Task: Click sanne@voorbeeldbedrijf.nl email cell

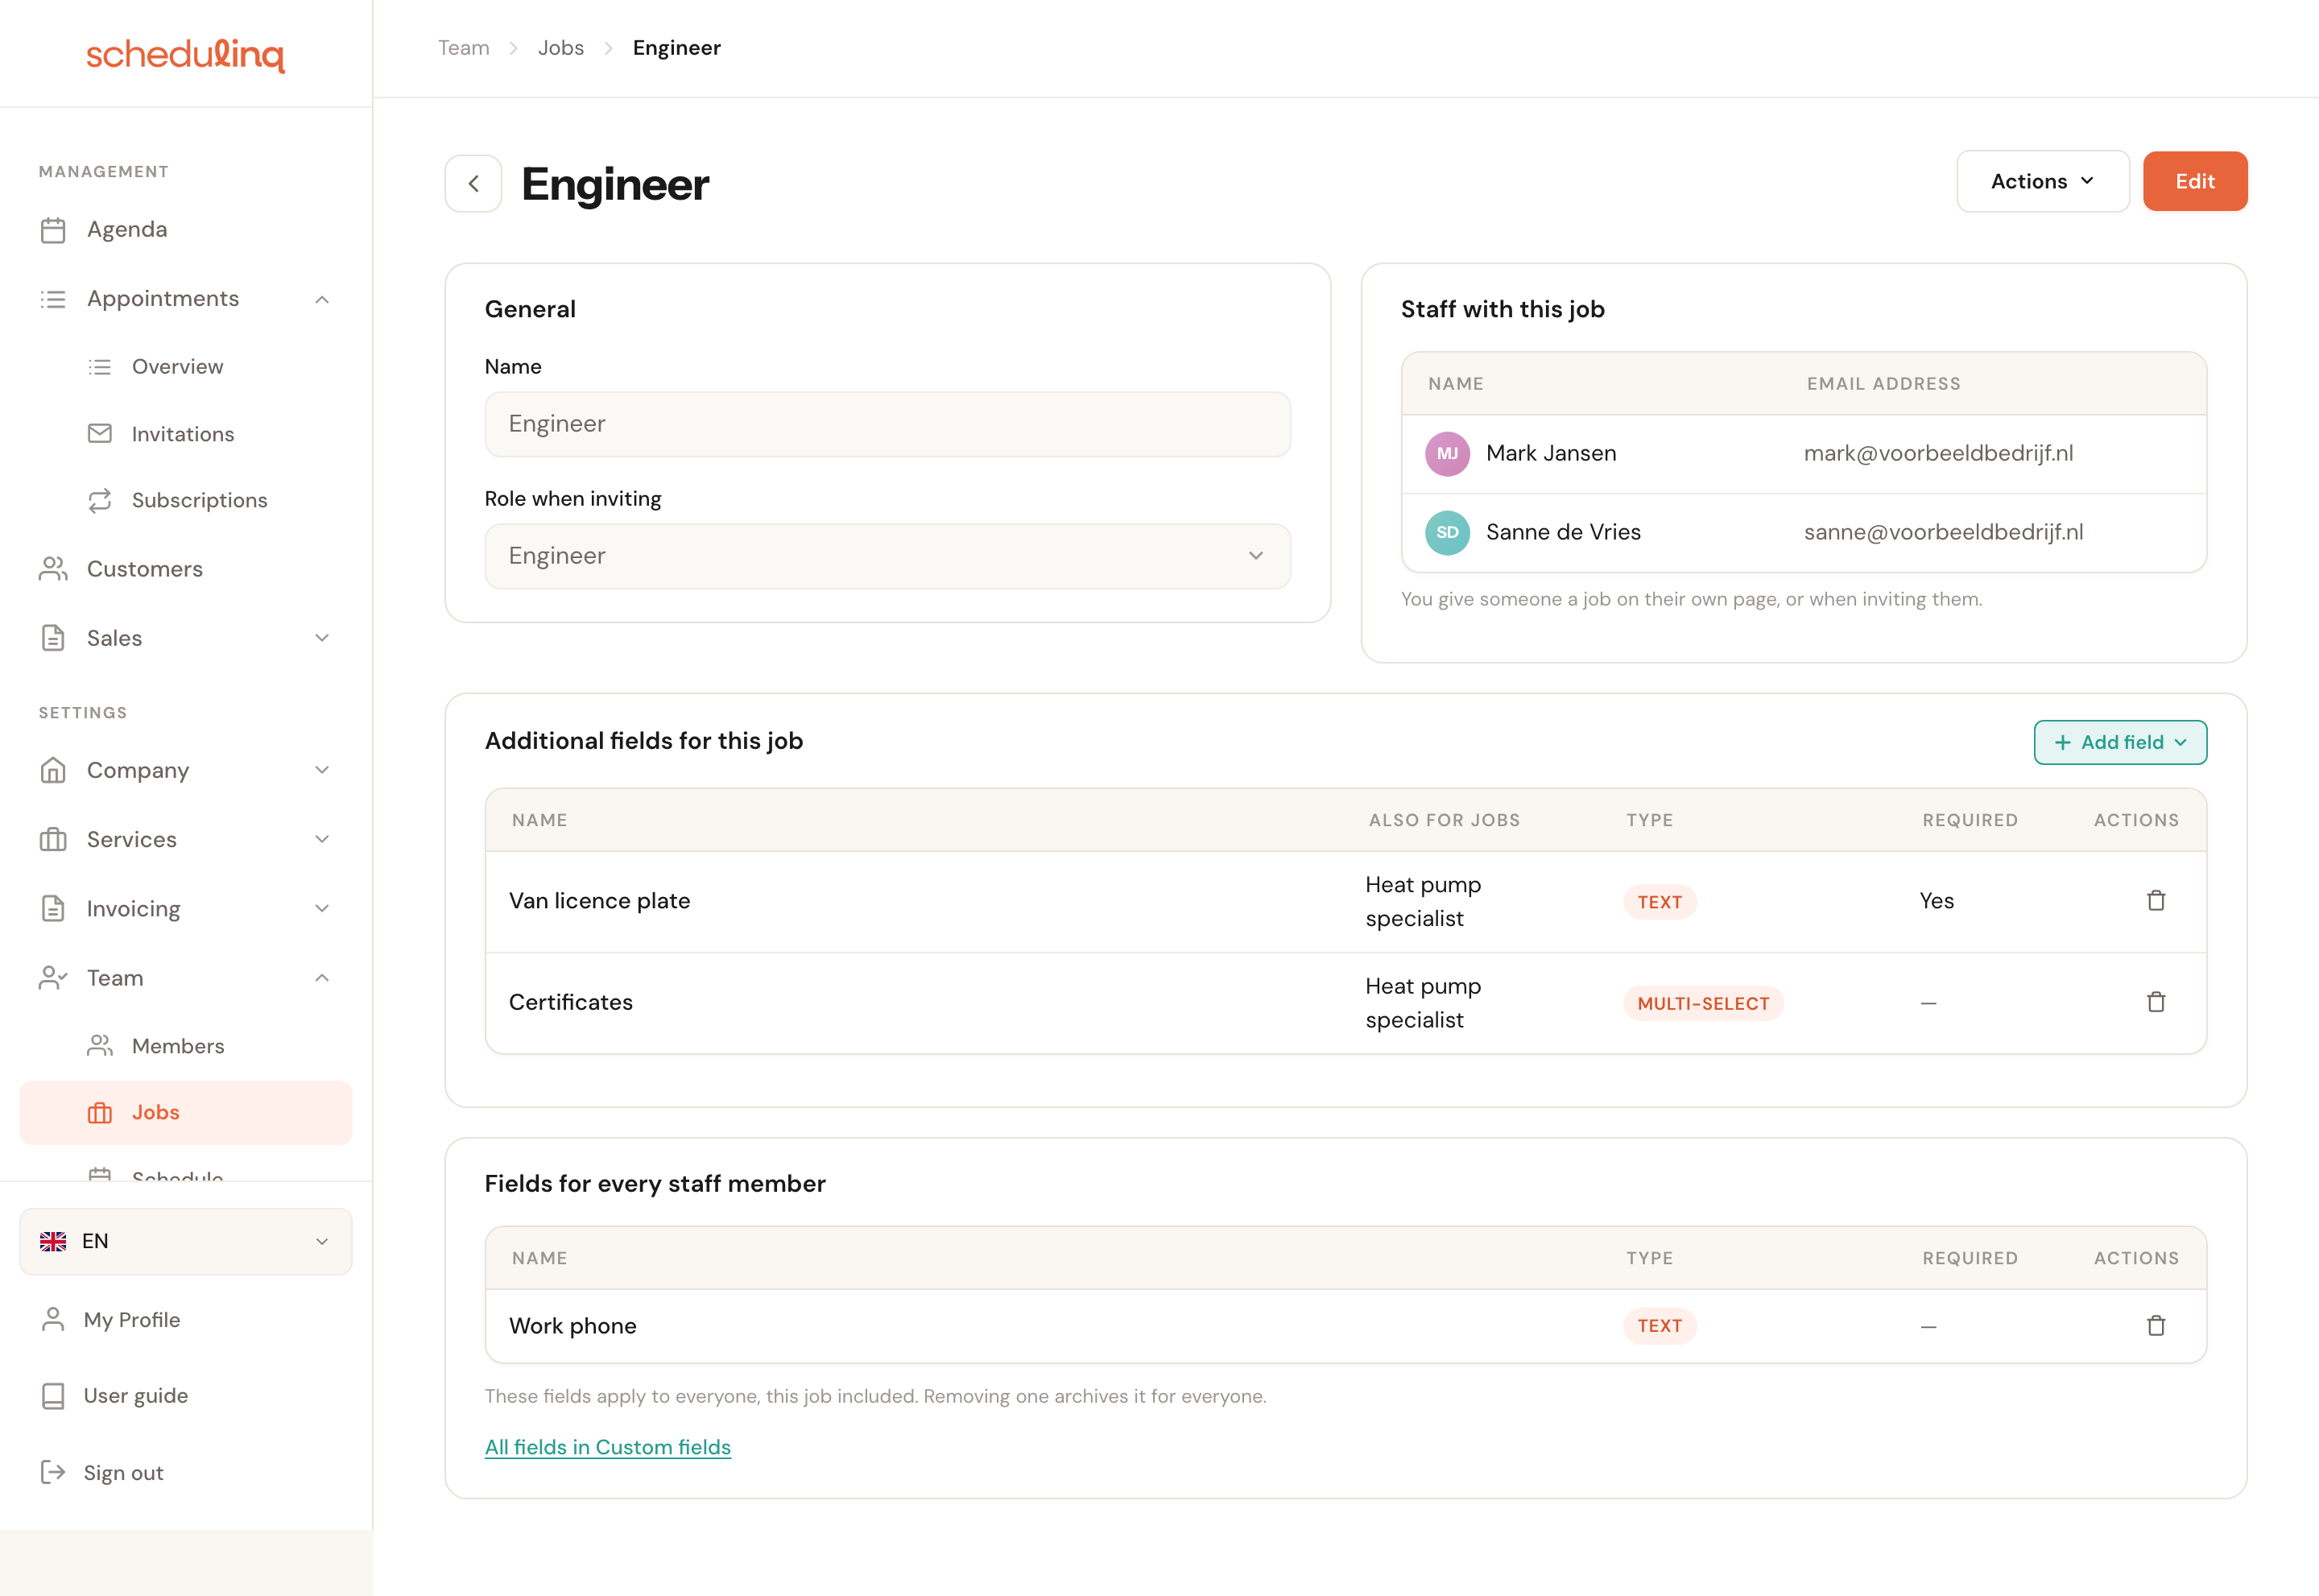Action: (1943, 533)
